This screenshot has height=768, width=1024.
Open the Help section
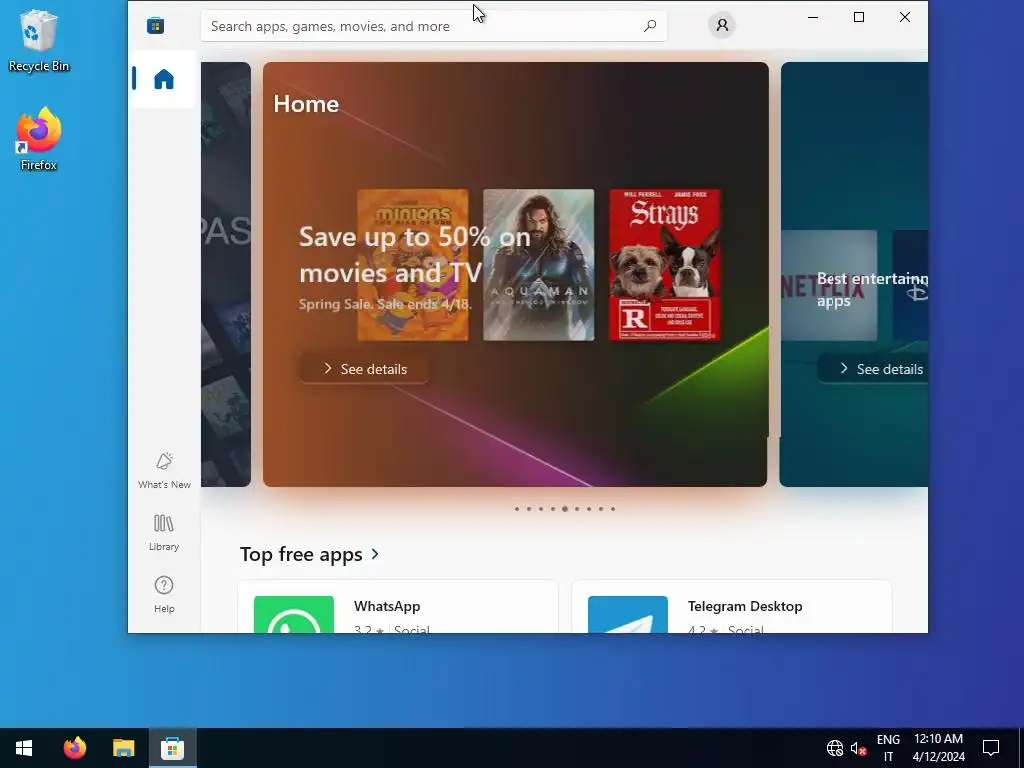(164, 594)
